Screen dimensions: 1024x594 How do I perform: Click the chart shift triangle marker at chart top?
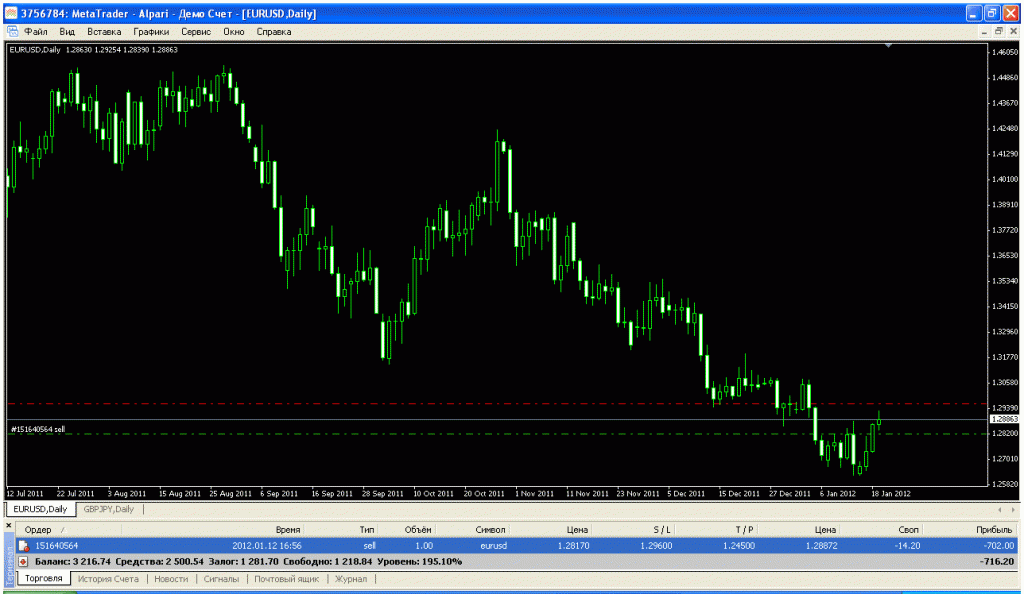pyautogui.click(x=888, y=47)
